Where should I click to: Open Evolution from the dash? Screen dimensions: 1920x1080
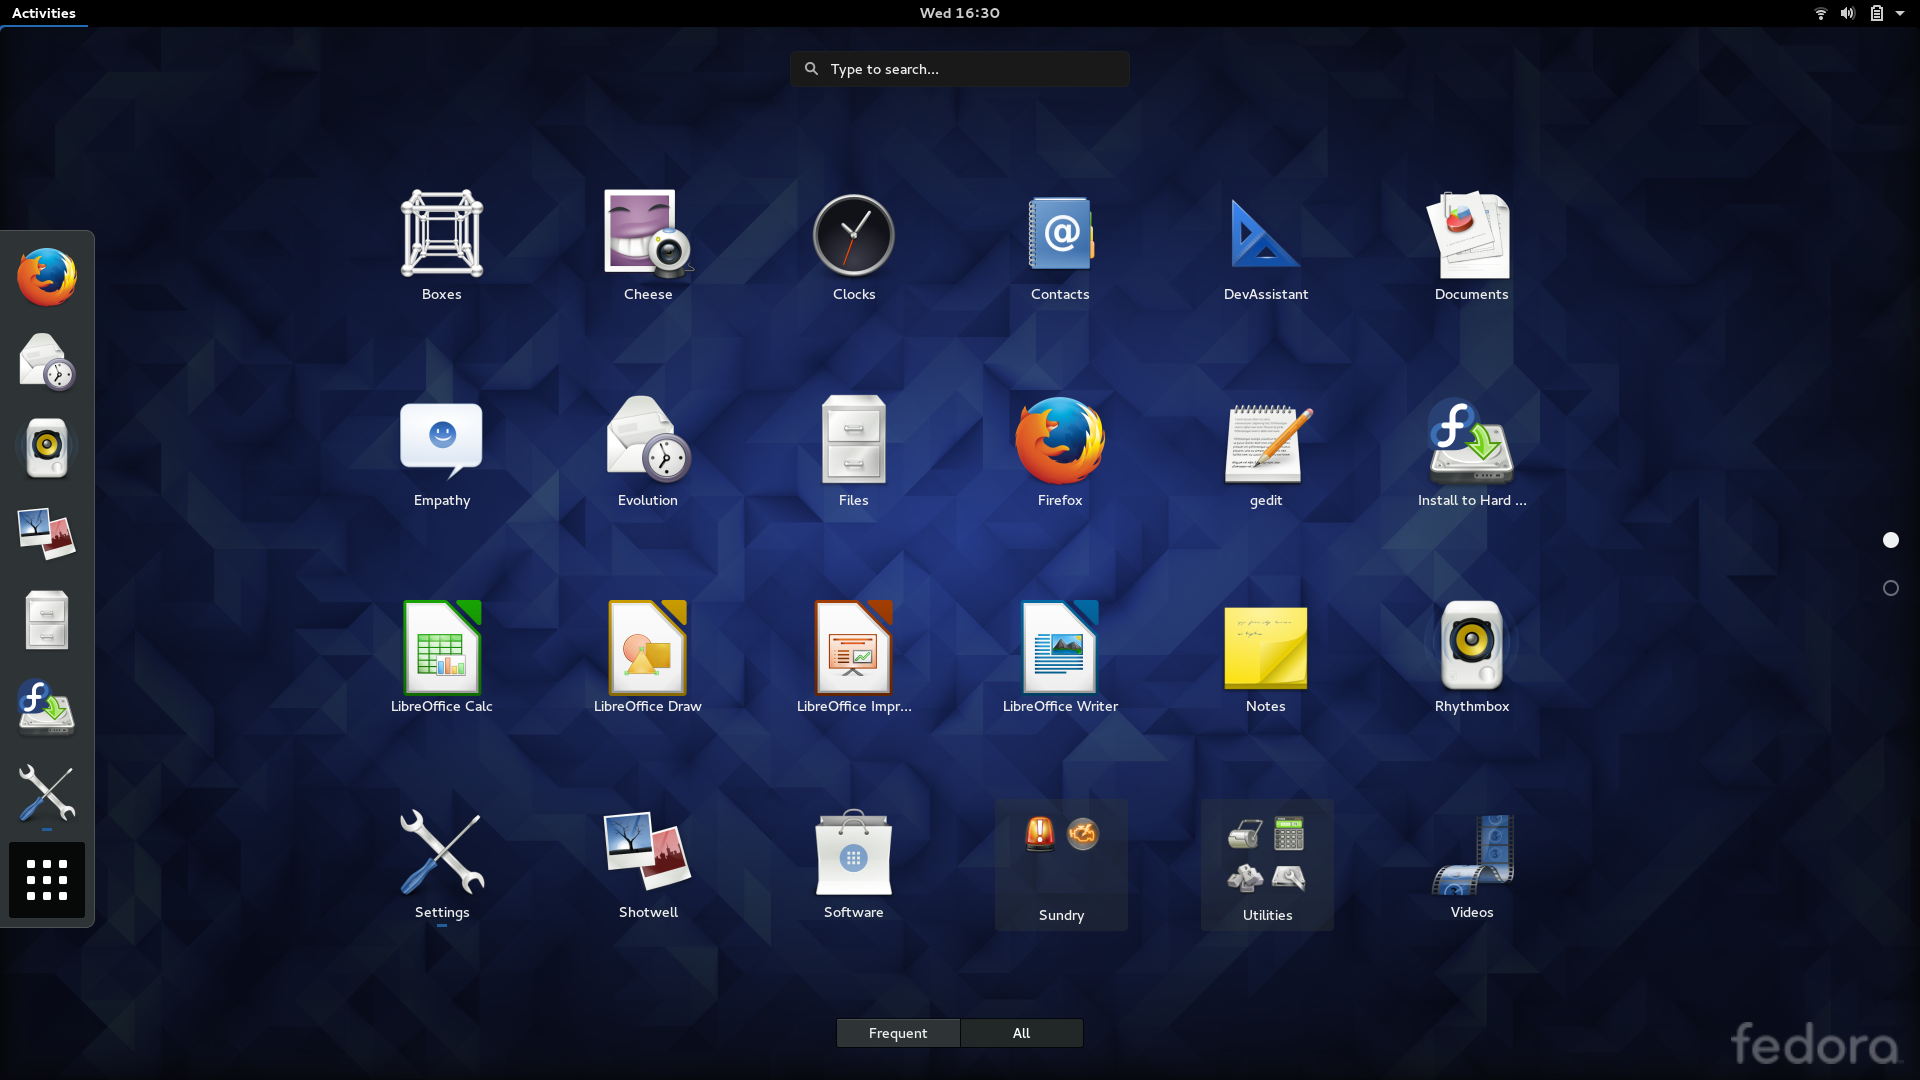click(47, 362)
